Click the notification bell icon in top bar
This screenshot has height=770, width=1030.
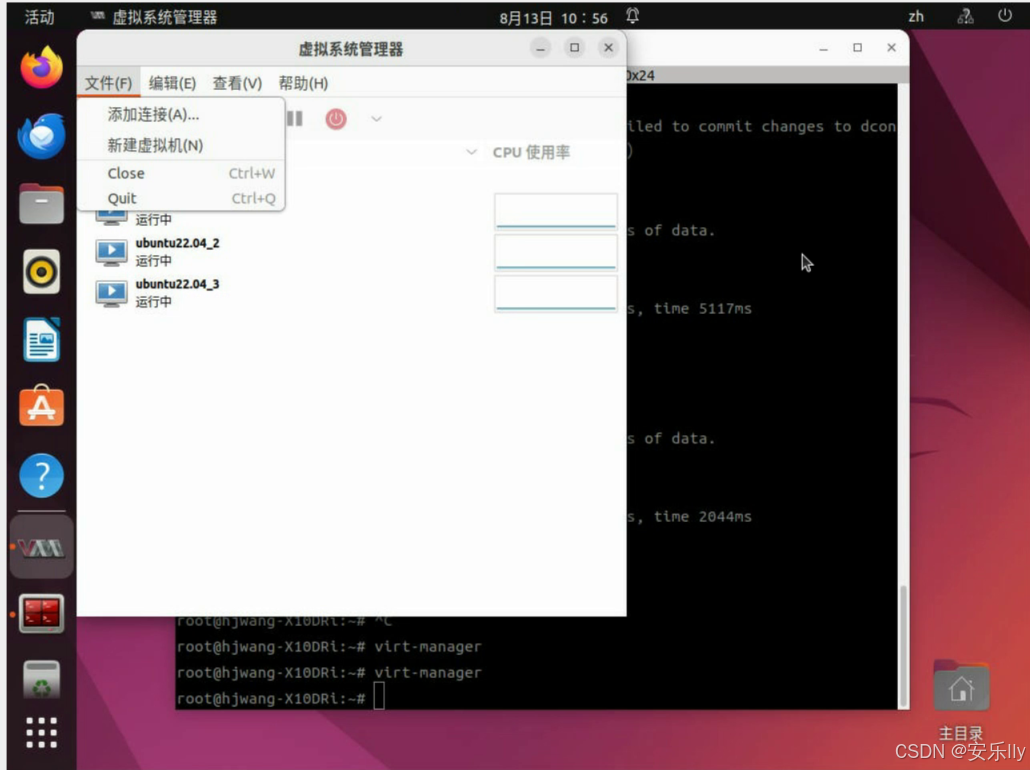(x=633, y=16)
